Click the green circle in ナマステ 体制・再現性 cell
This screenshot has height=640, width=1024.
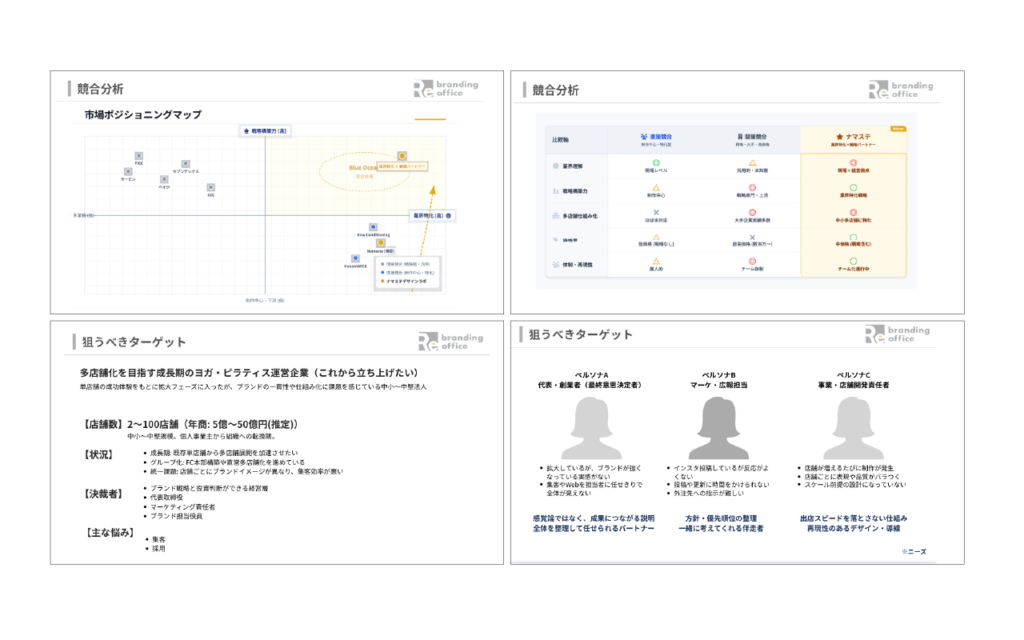pyautogui.click(x=853, y=261)
